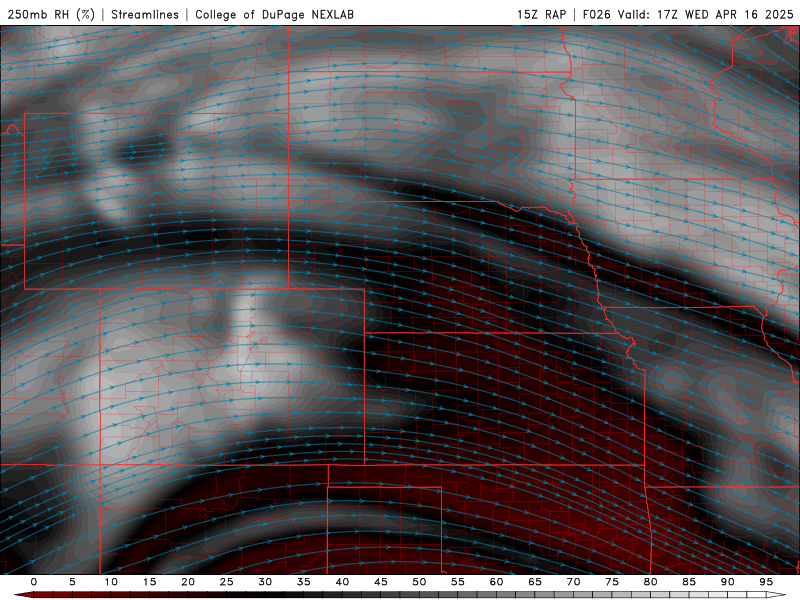Click the color bar value 35
The width and height of the screenshot is (800, 600).
(304, 582)
